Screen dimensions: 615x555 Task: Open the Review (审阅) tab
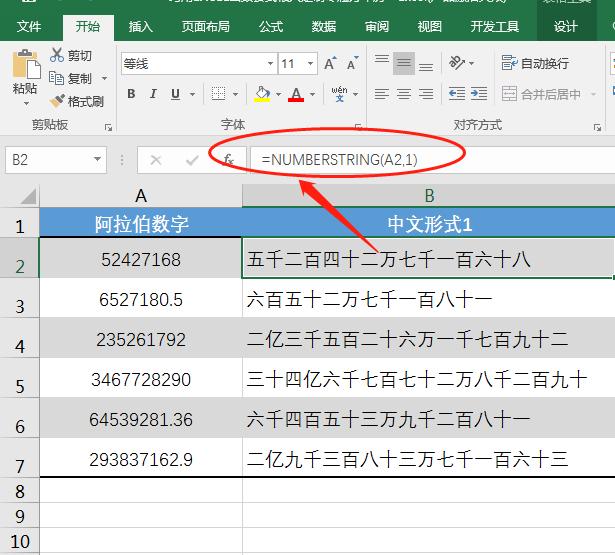pyautogui.click(x=377, y=27)
